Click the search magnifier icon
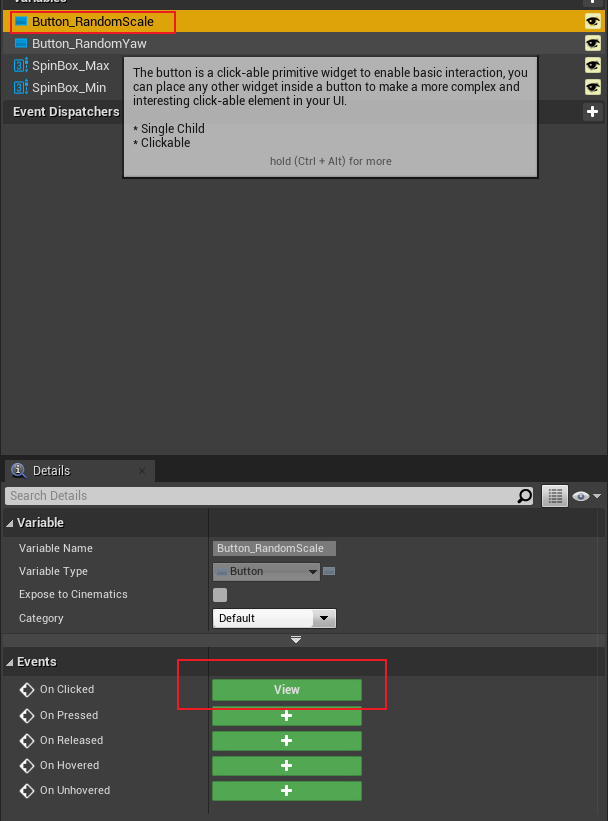608x821 pixels. (524, 495)
